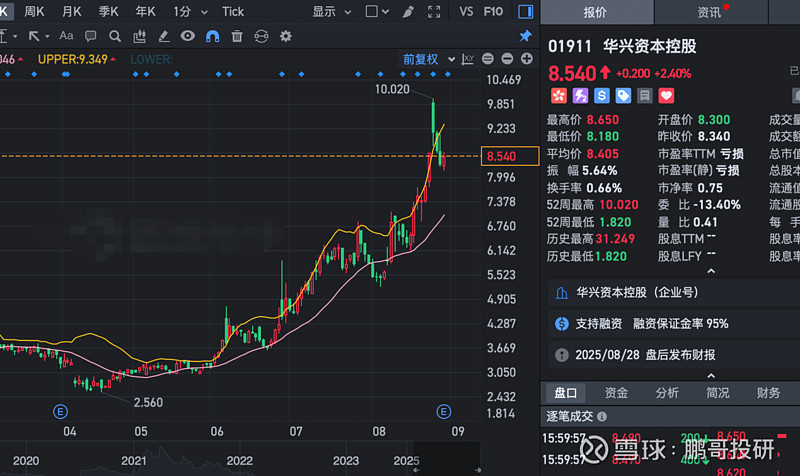Pin the drawing toolbar
Image resolution: width=800 pixels, height=476 pixels.
point(525,36)
